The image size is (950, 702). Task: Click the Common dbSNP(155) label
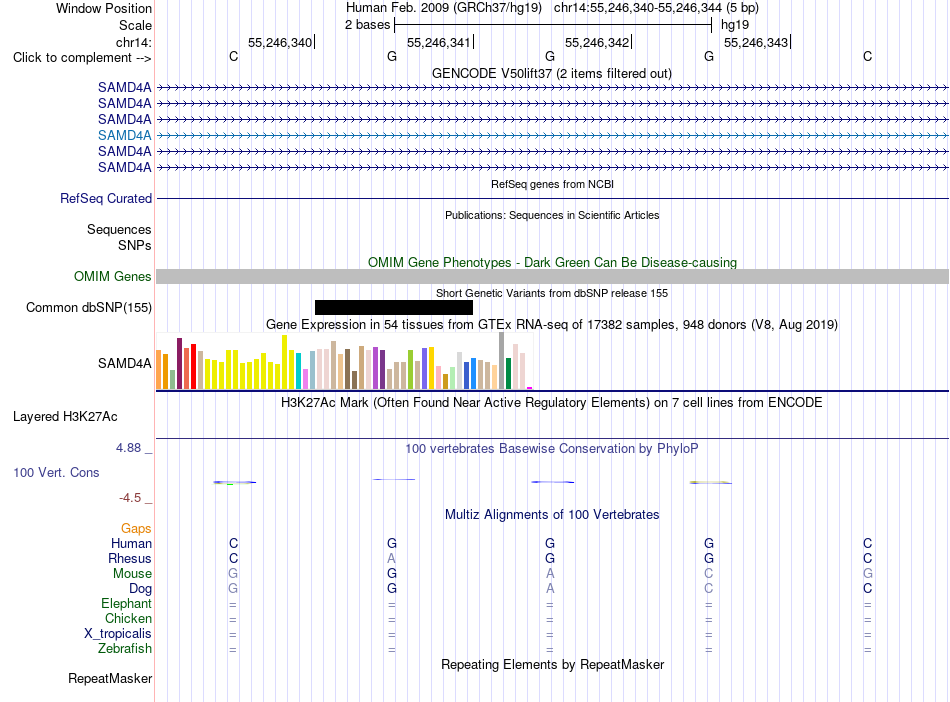pyautogui.click(x=88, y=308)
